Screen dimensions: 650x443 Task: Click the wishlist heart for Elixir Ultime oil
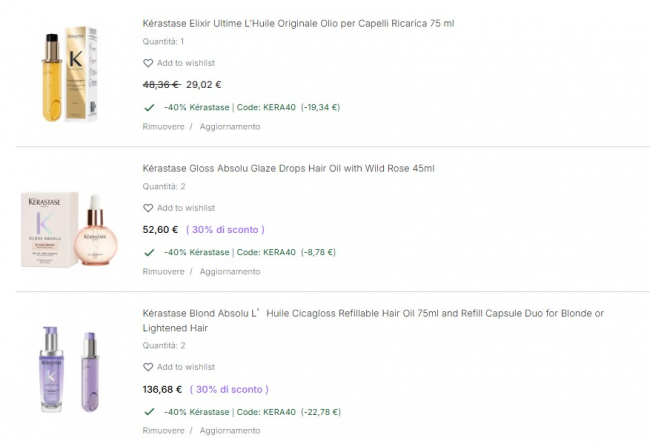[148, 63]
